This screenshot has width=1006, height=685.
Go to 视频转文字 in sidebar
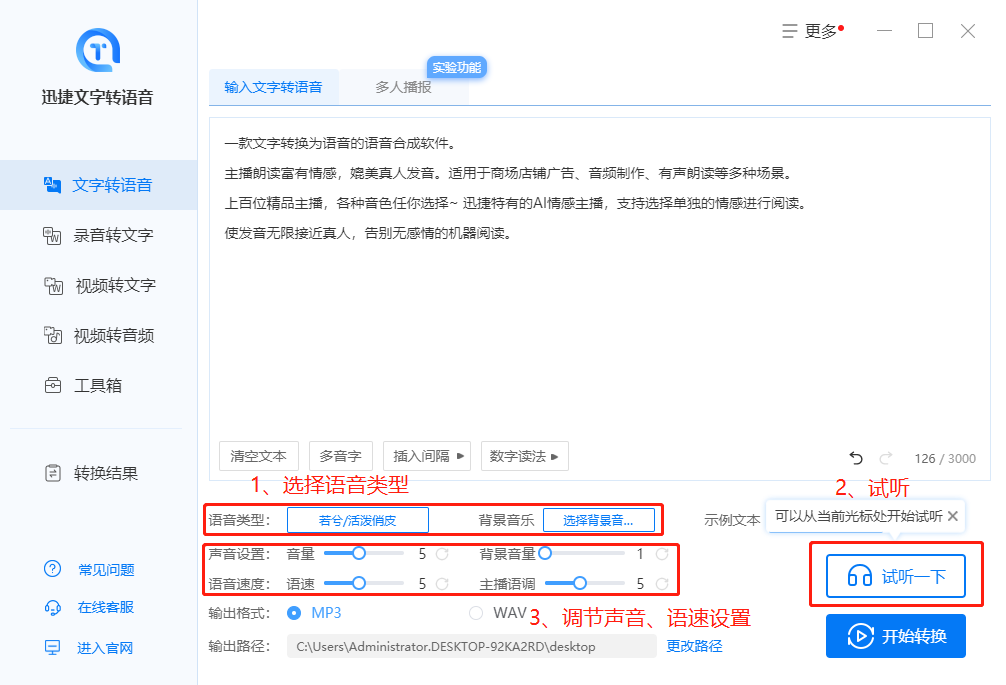coord(98,285)
